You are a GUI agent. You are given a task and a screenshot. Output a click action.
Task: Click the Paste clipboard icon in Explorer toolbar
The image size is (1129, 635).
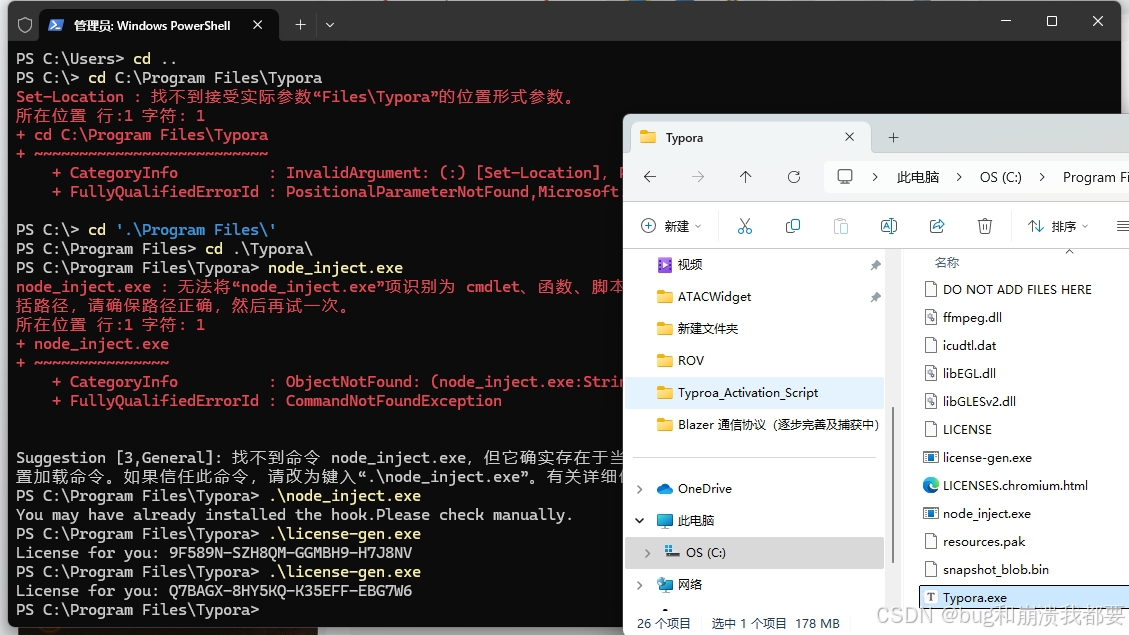point(840,226)
